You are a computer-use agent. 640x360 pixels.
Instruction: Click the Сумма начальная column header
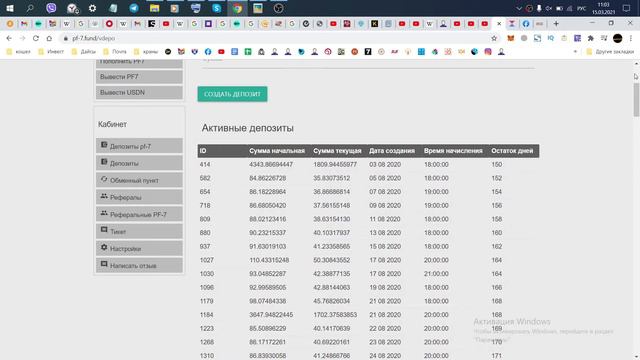(277, 151)
